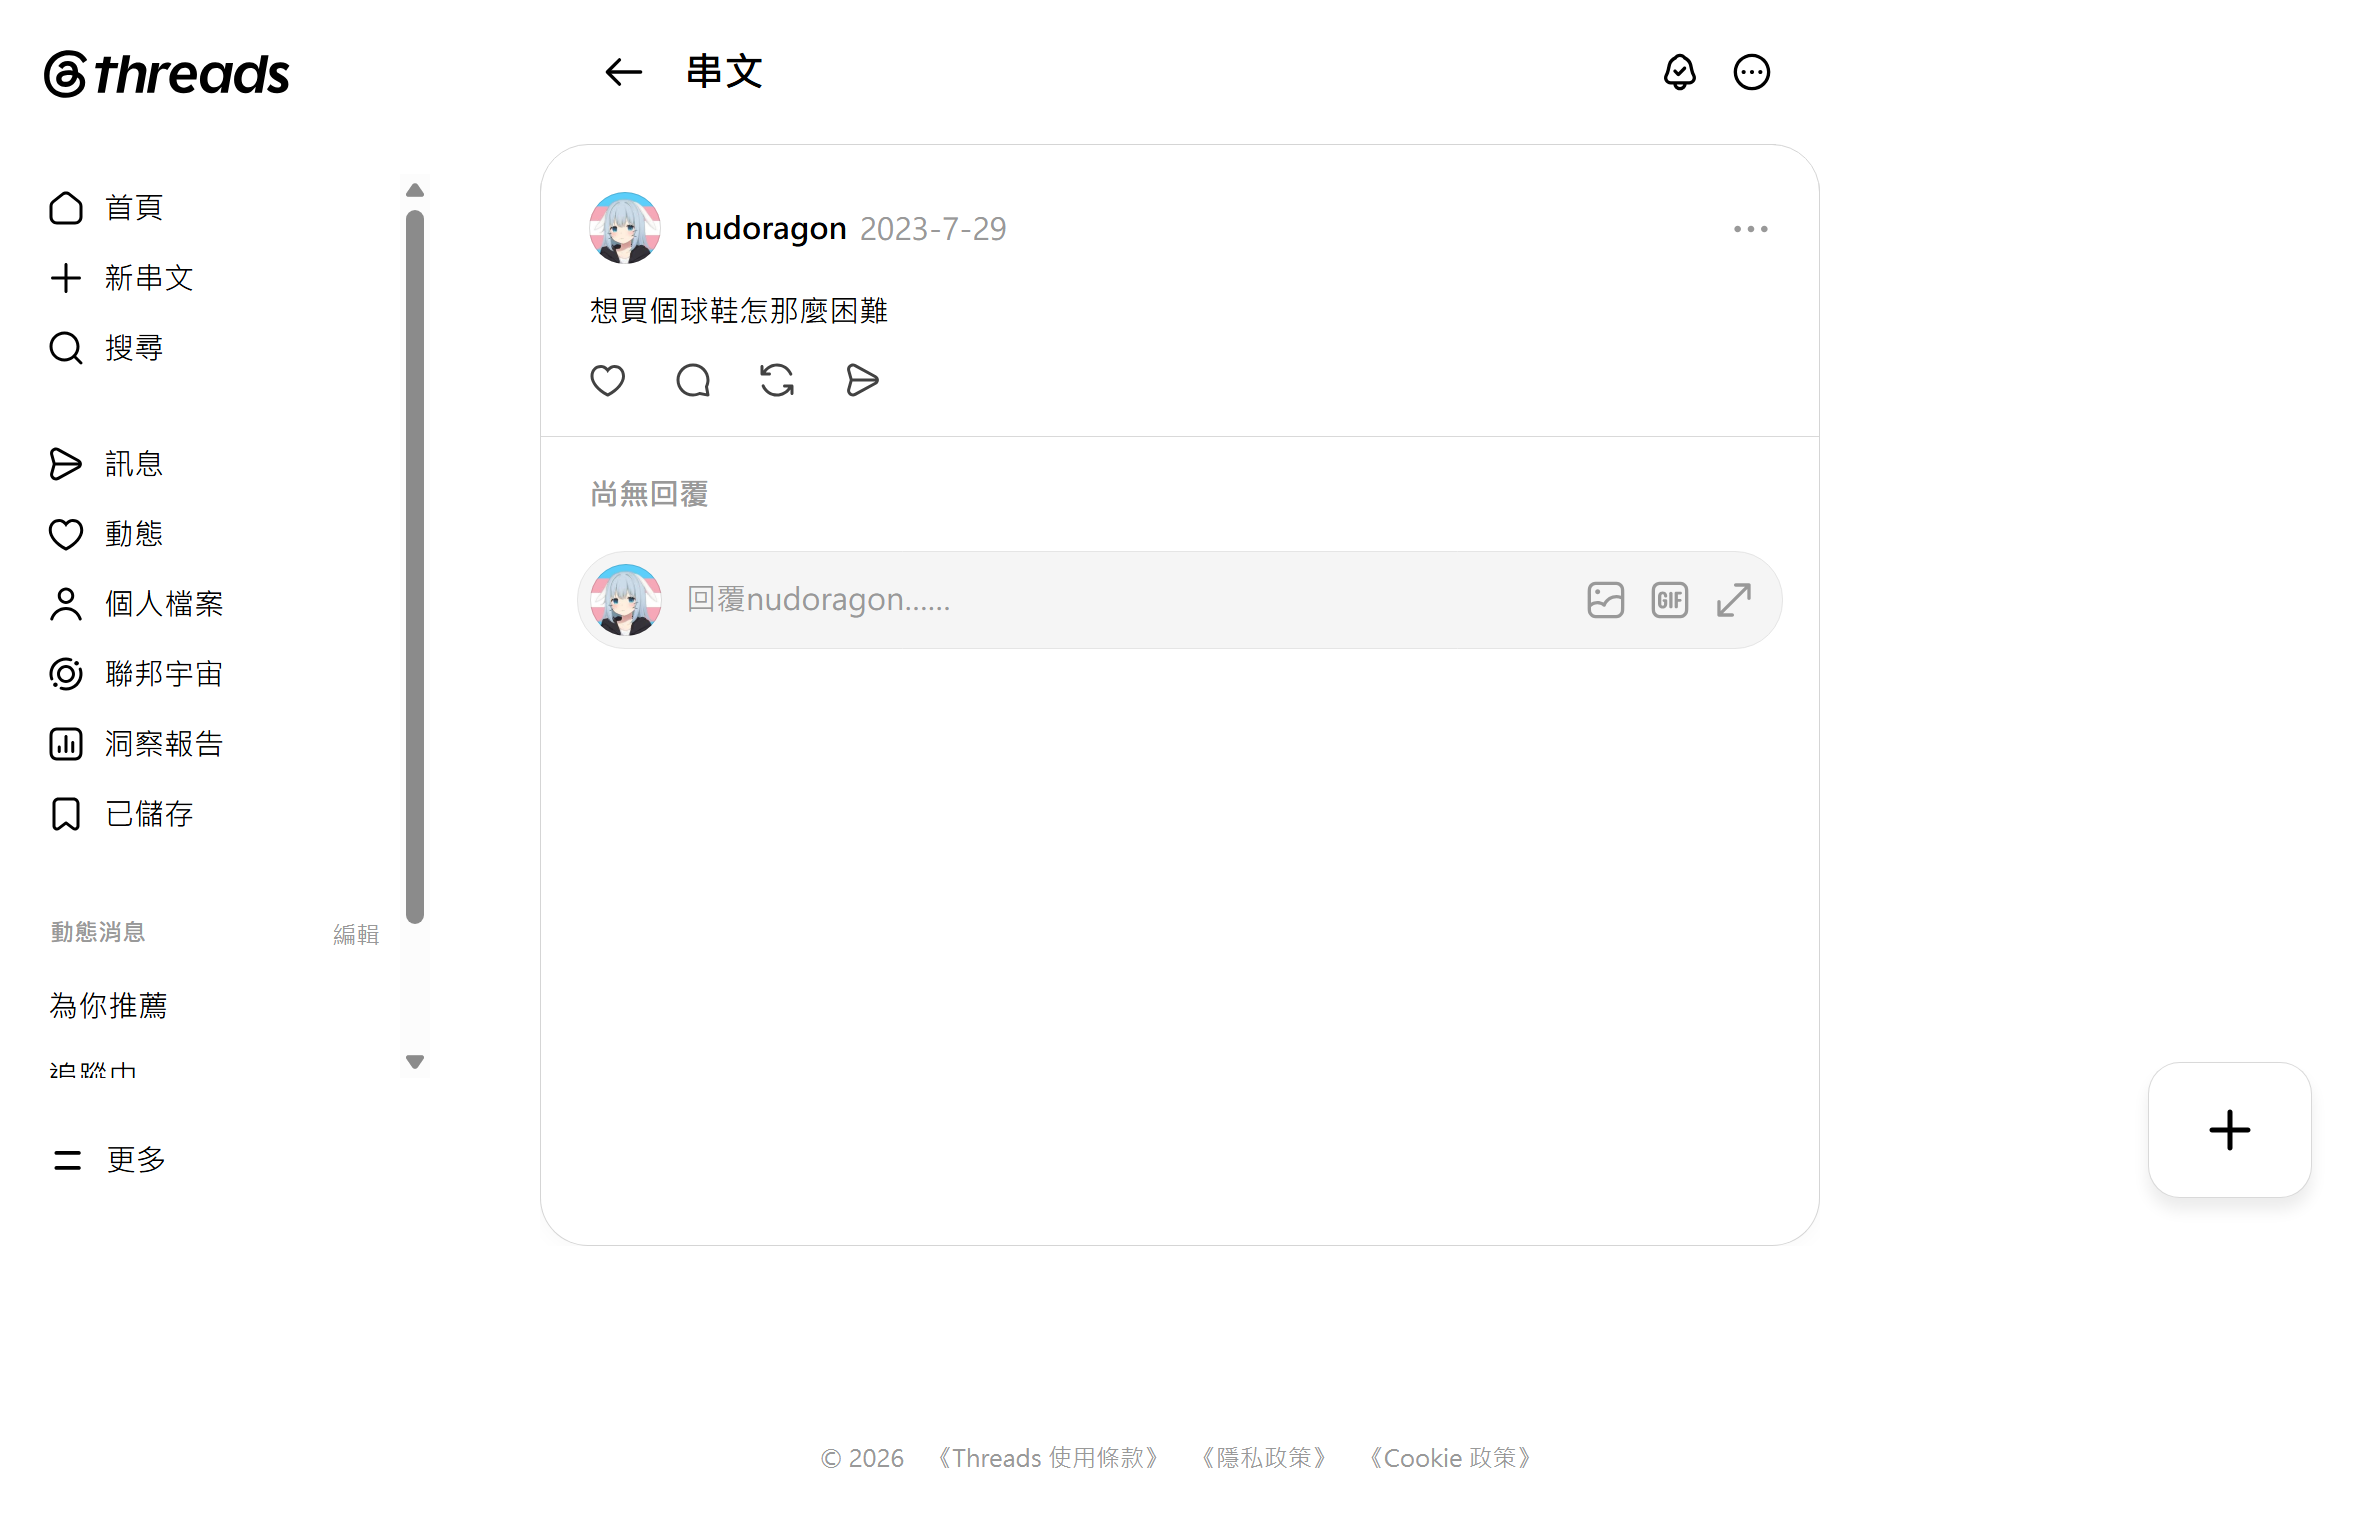Click the 串文 page title
2360x1526 pixels.
724,72
